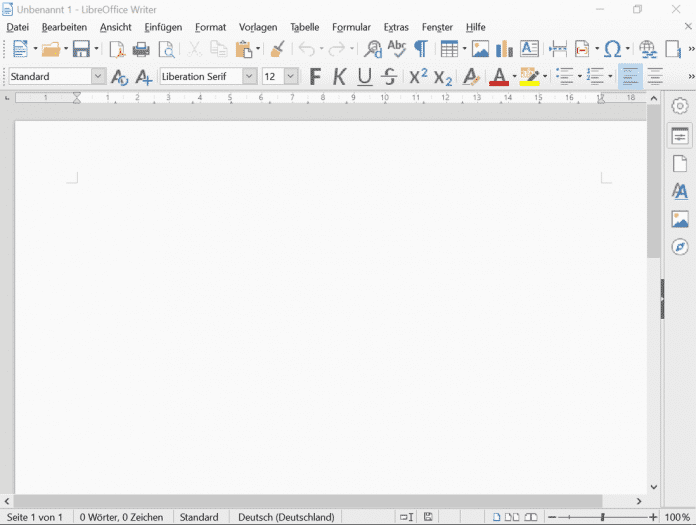Adjust the zoom slider in status bar

click(x=602, y=517)
